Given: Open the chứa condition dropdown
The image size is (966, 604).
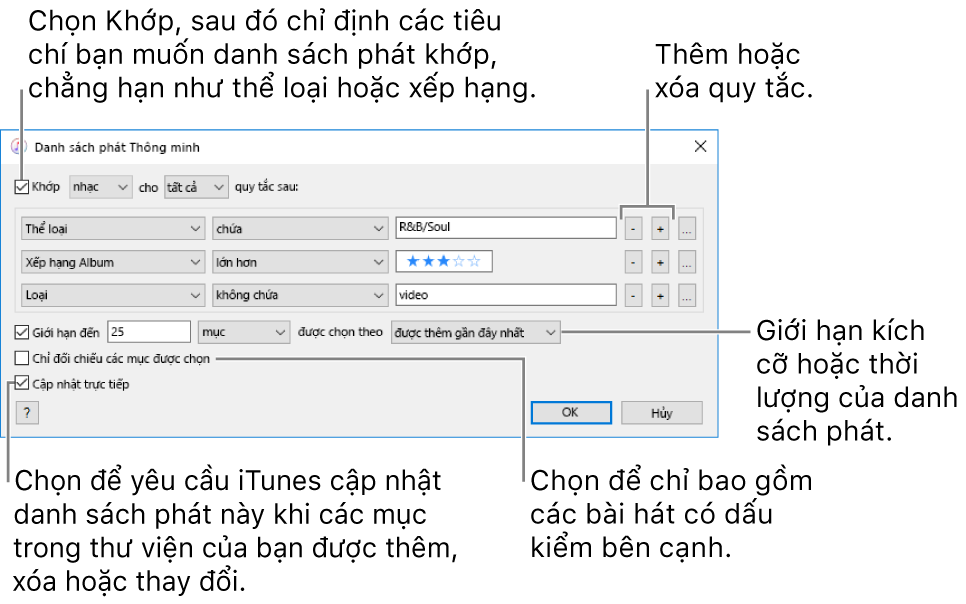Looking at the screenshot, I should click(300, 229).
